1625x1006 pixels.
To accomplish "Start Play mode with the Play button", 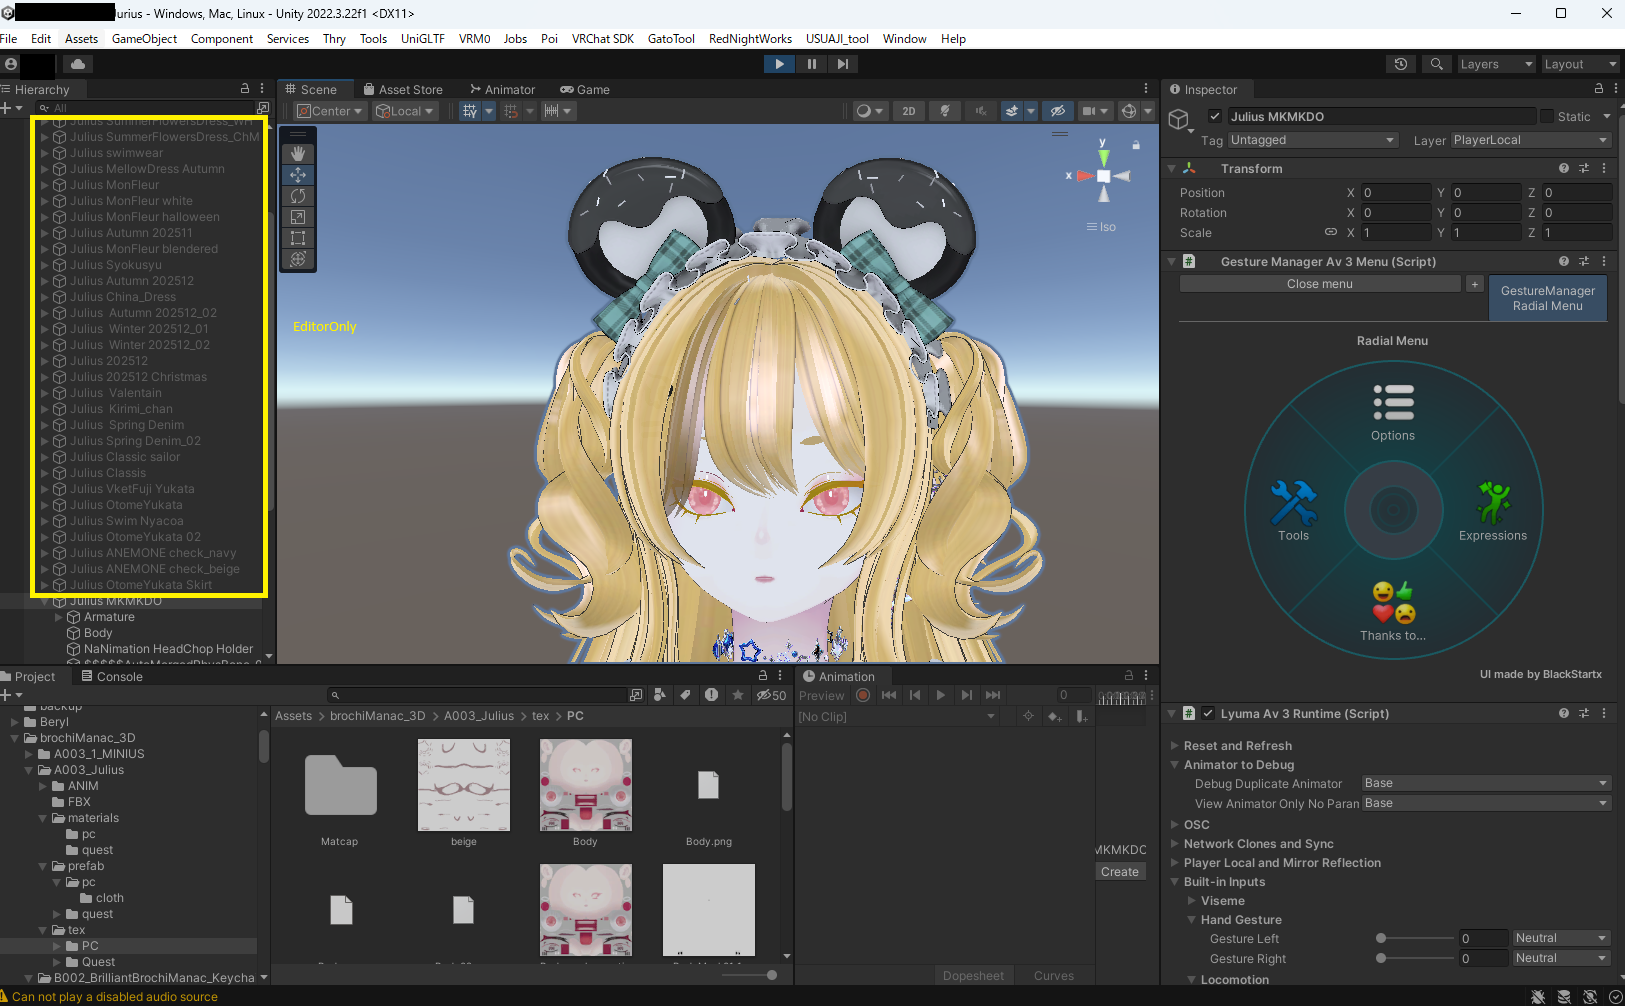I will 779,64.
